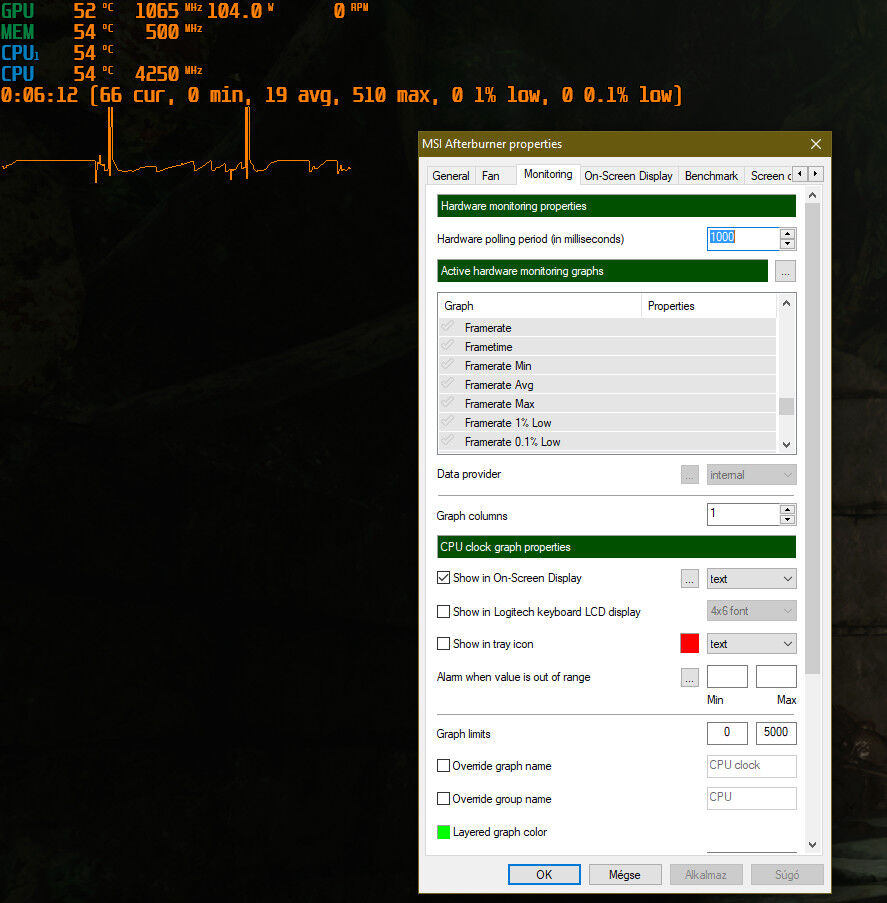This screenshot has width=887, height=903.
Task: Open active hardware monitoring graphs options button
Action: (x=785, y=271)
